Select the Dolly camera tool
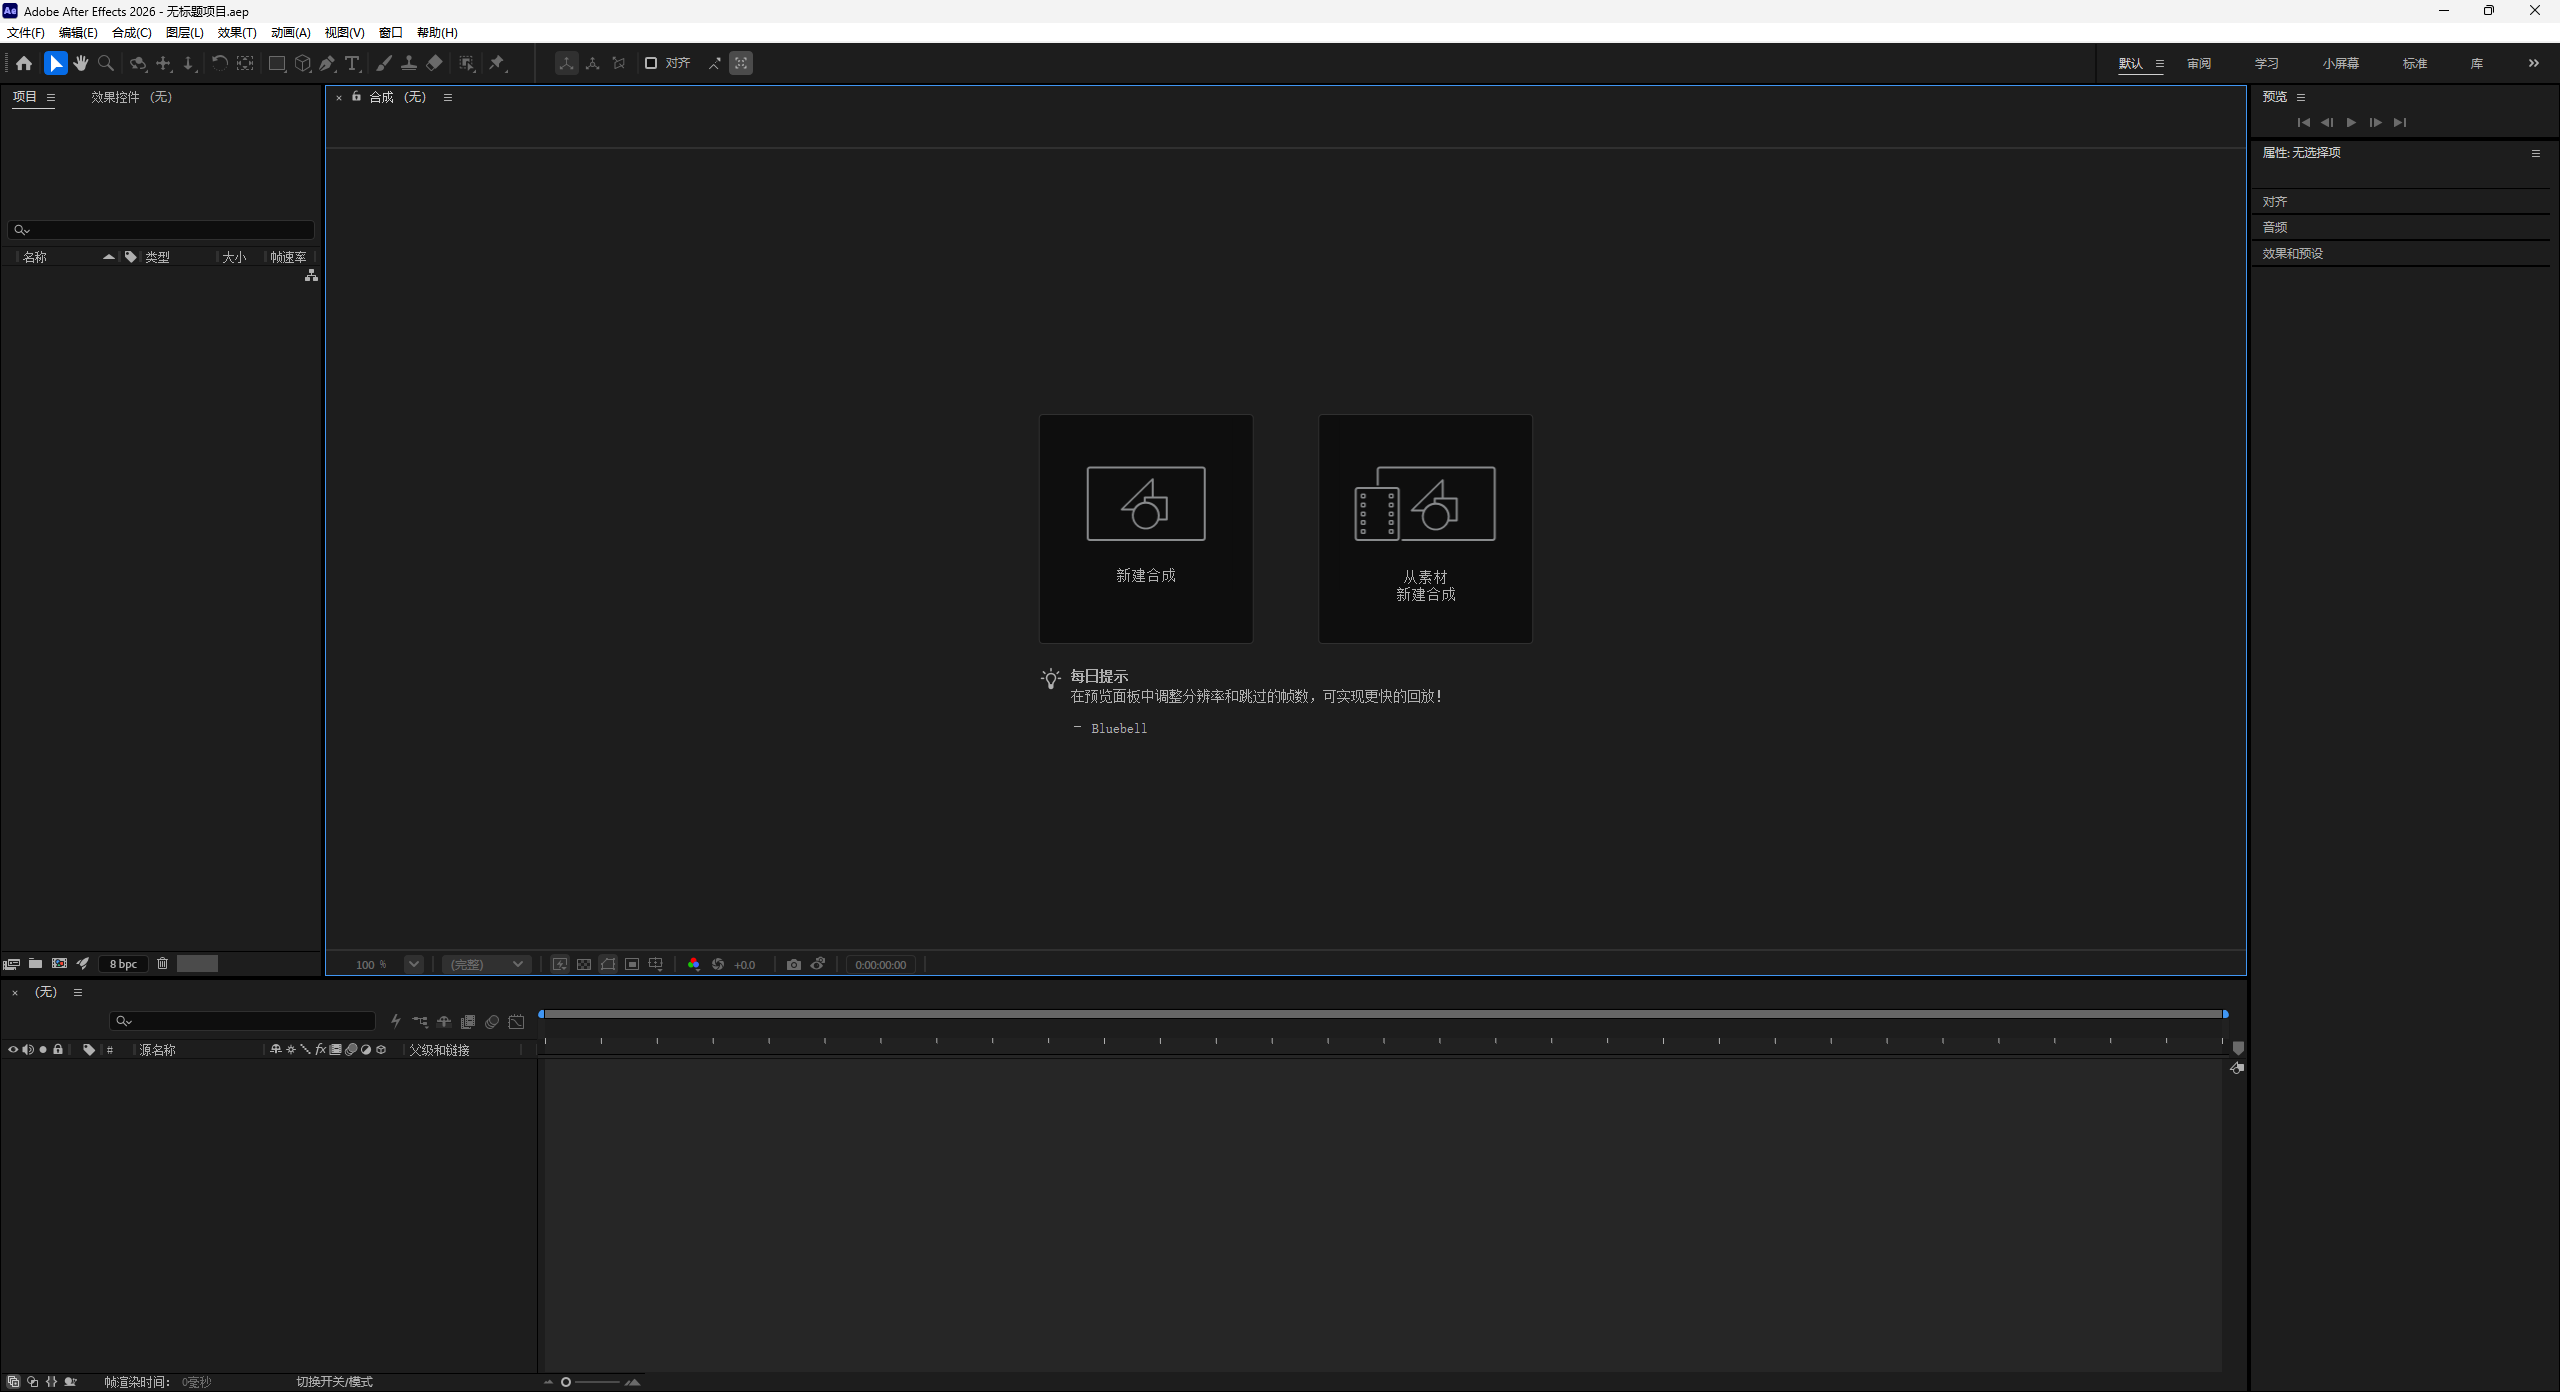The image size is (2560, 1392). pyautogui.click(x=189, y=63)
